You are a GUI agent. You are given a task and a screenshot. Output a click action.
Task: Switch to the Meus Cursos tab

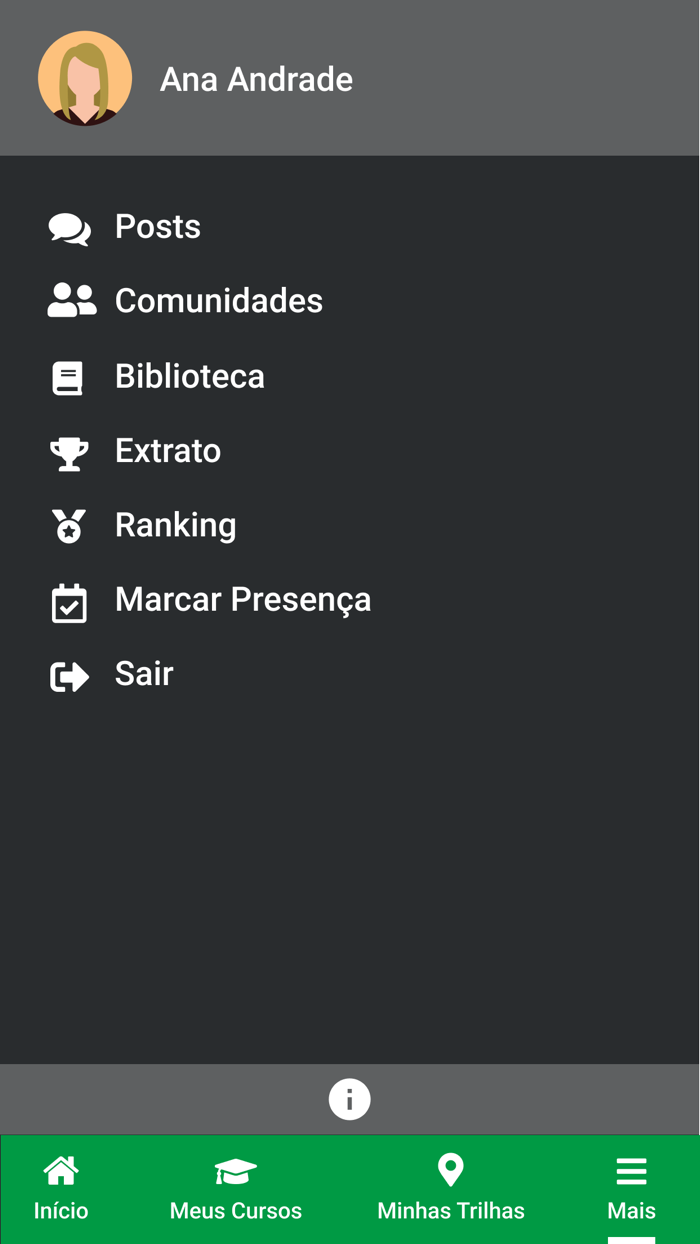(236, 1188)
